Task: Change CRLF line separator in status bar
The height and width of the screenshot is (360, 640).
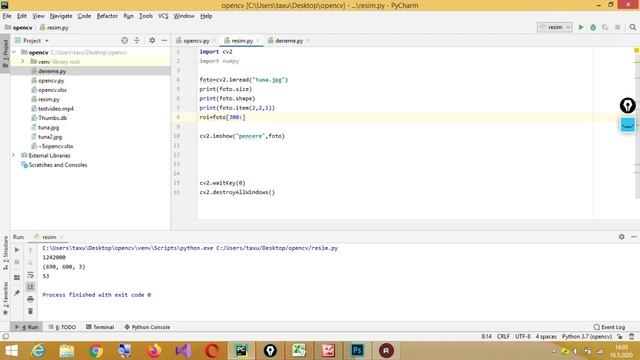Action: (x=503, y=337)
